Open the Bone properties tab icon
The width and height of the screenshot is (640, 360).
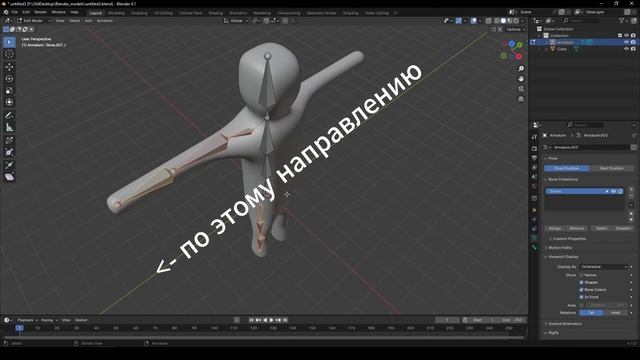tap(534, 247)
